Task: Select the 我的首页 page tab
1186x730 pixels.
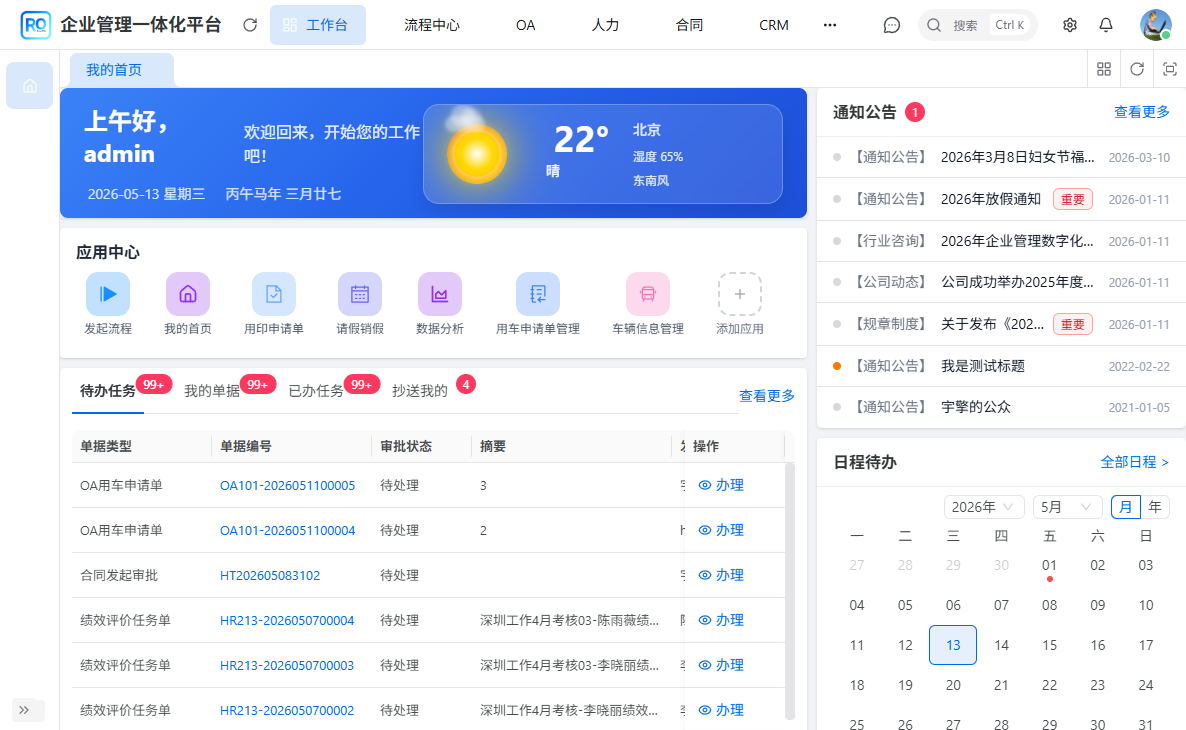Action: (122, 70)
